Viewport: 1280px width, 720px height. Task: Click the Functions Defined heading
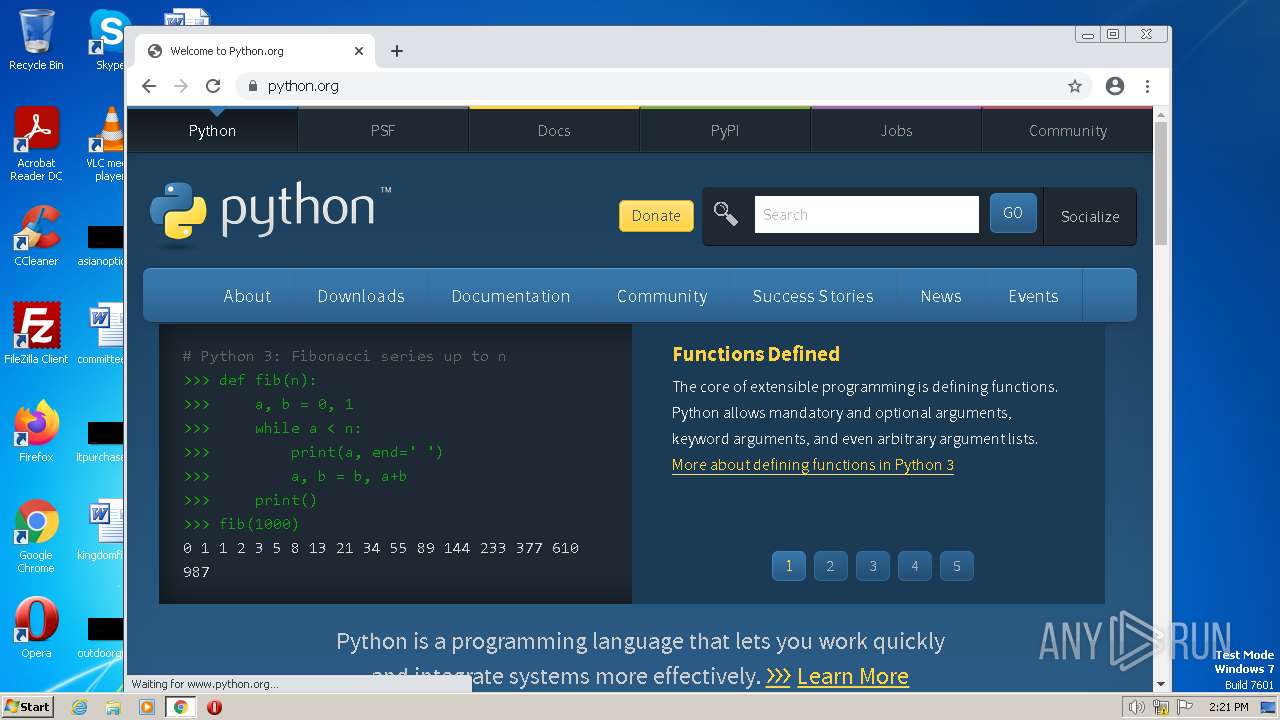pos(756,354)
